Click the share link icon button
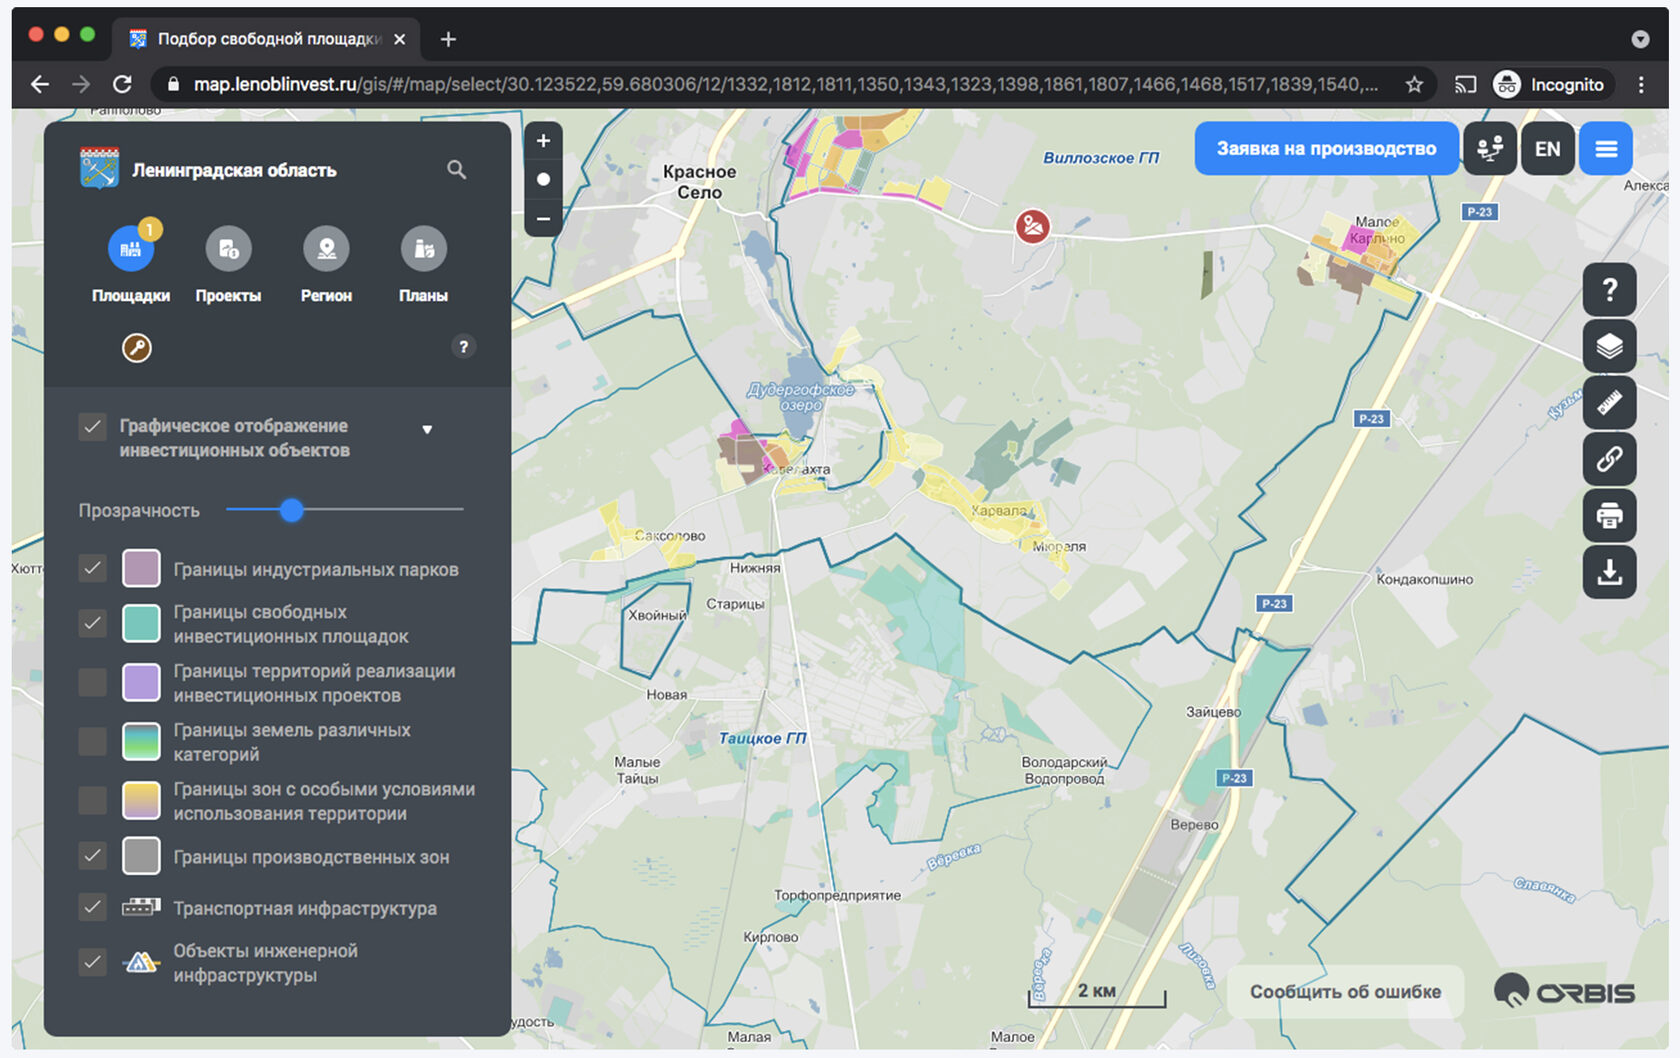Image resolution: width=1680 pixels, height=1058 pixels. pyautogui.click(x=1610, y=459)
